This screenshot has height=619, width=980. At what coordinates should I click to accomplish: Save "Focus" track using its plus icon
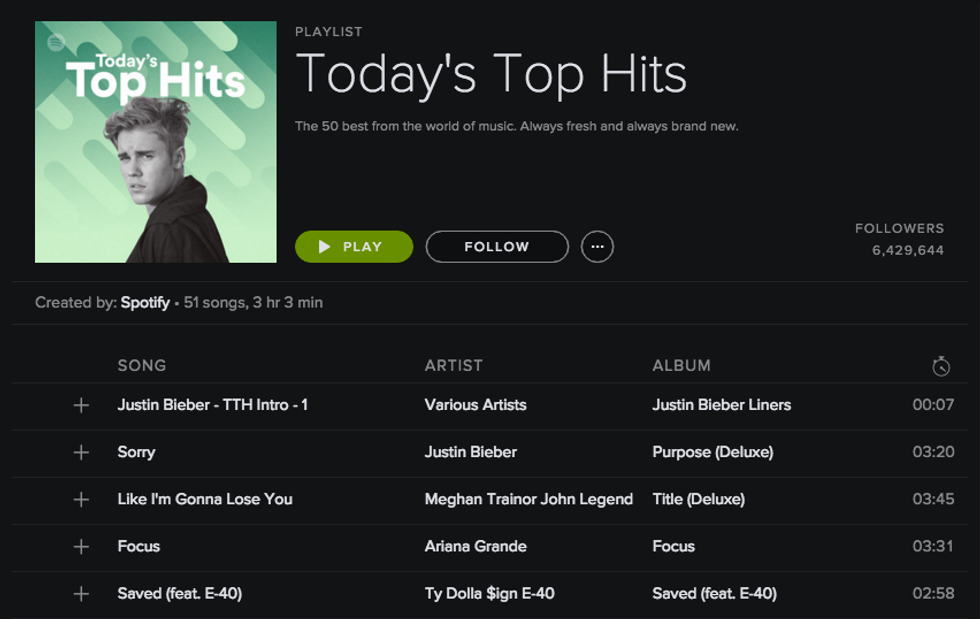(x=81, y=547)
